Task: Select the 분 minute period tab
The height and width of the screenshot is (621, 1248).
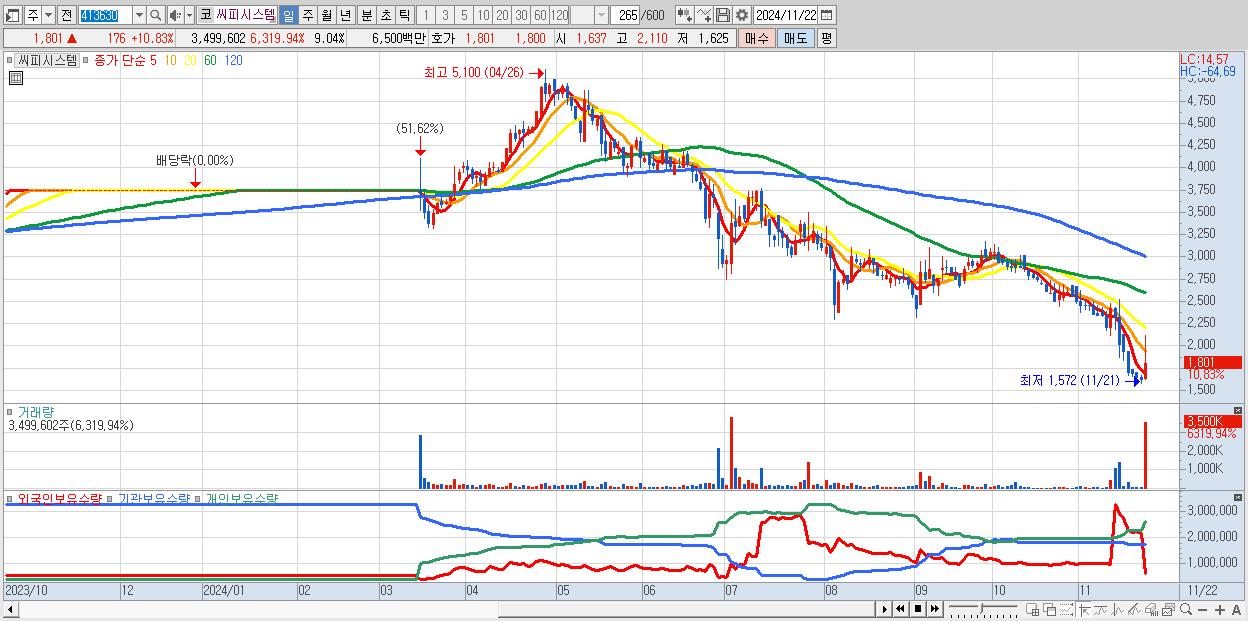Action: [367, 15]
